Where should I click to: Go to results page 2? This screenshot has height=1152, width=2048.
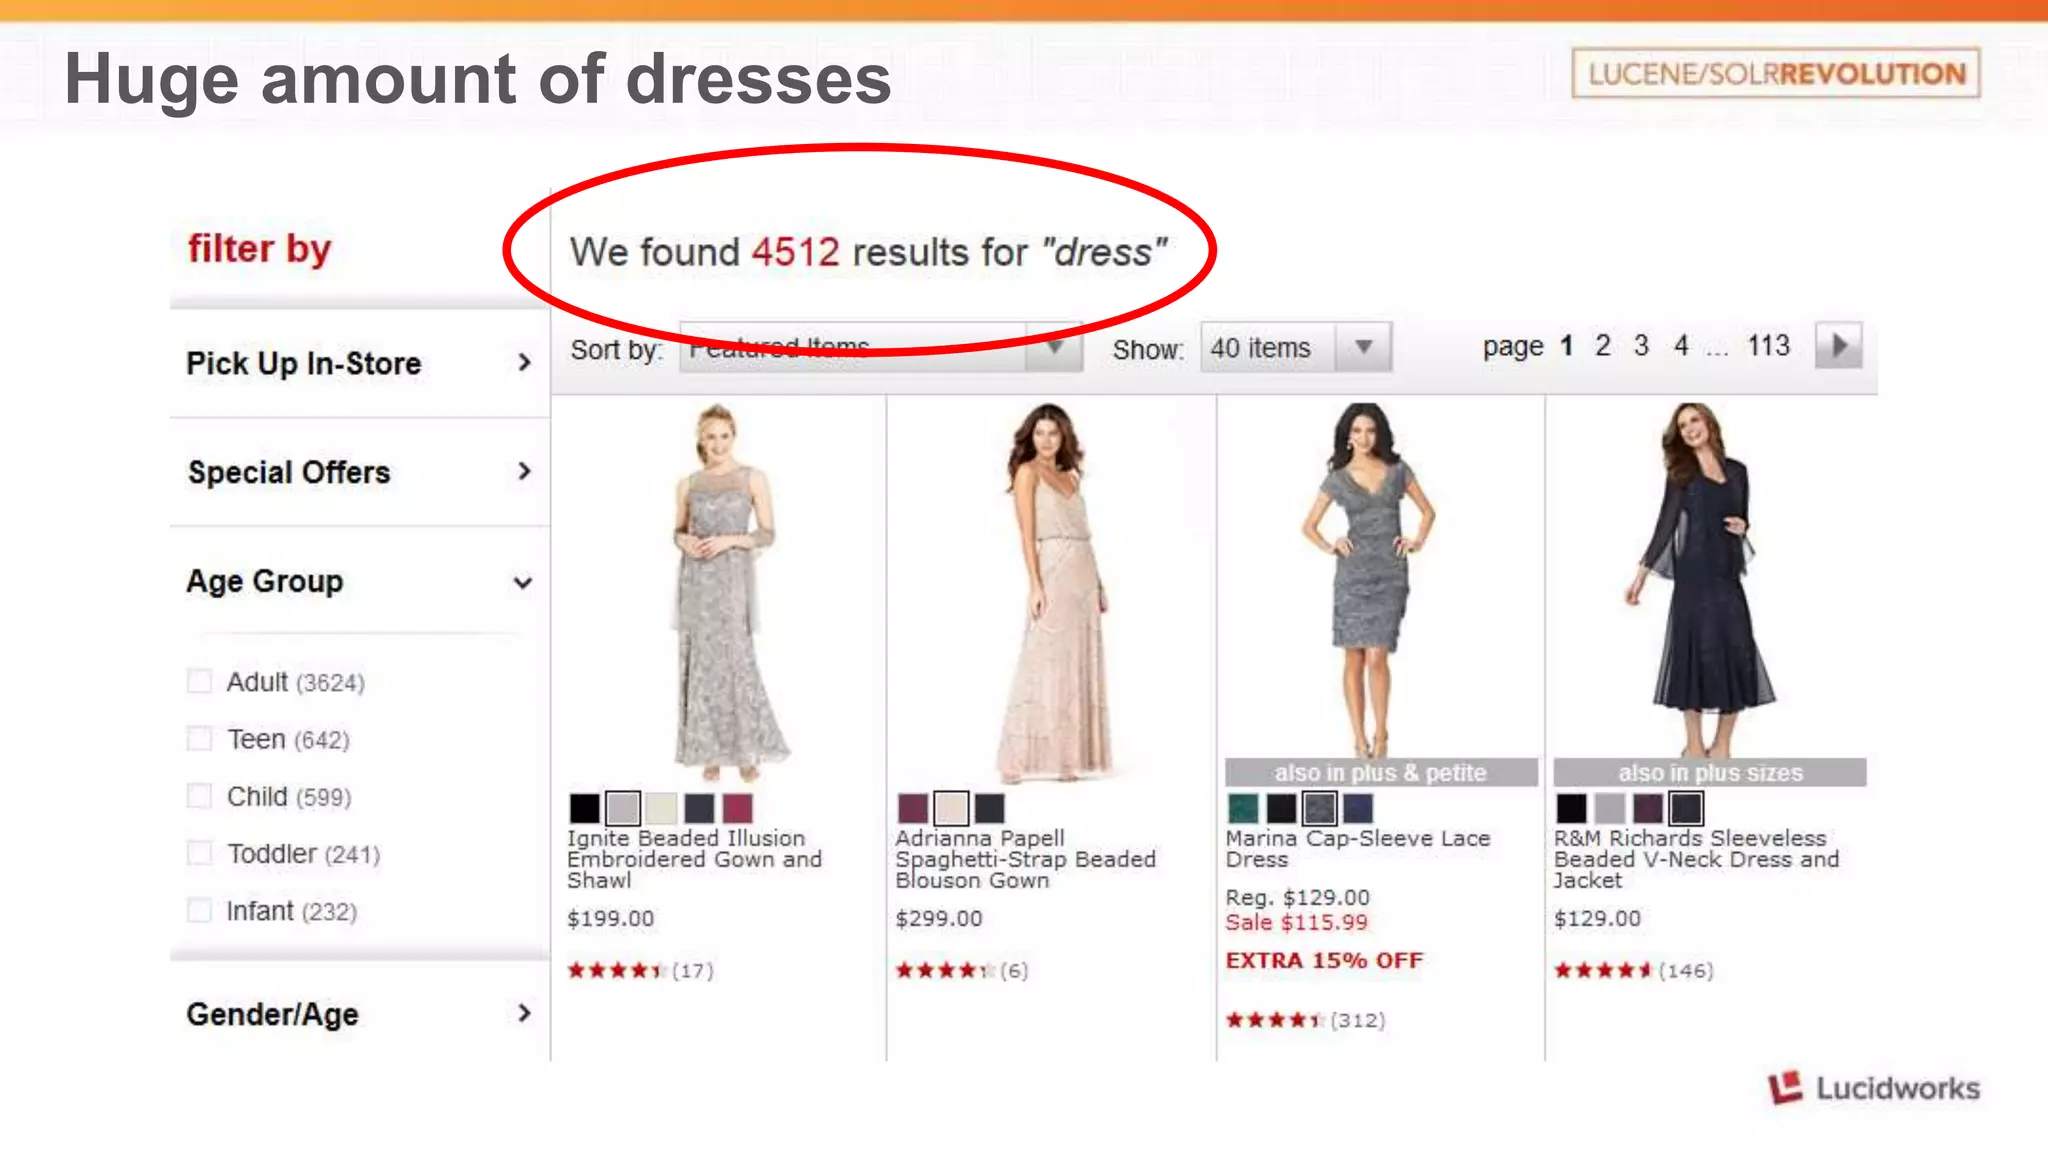tap(1603, 346)
